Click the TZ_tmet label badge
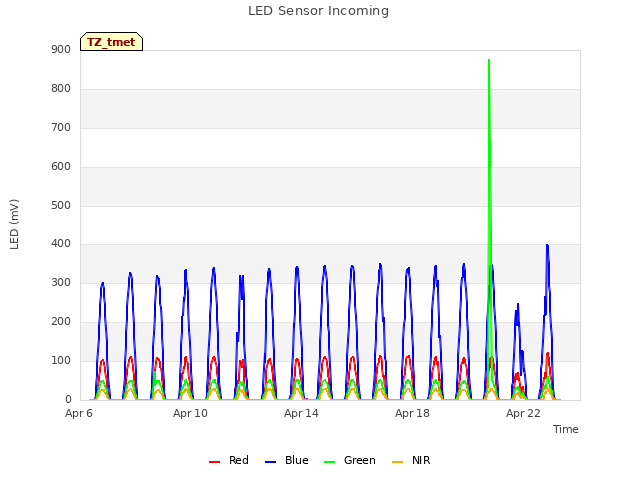640x480 pixels. pos(111,42)
